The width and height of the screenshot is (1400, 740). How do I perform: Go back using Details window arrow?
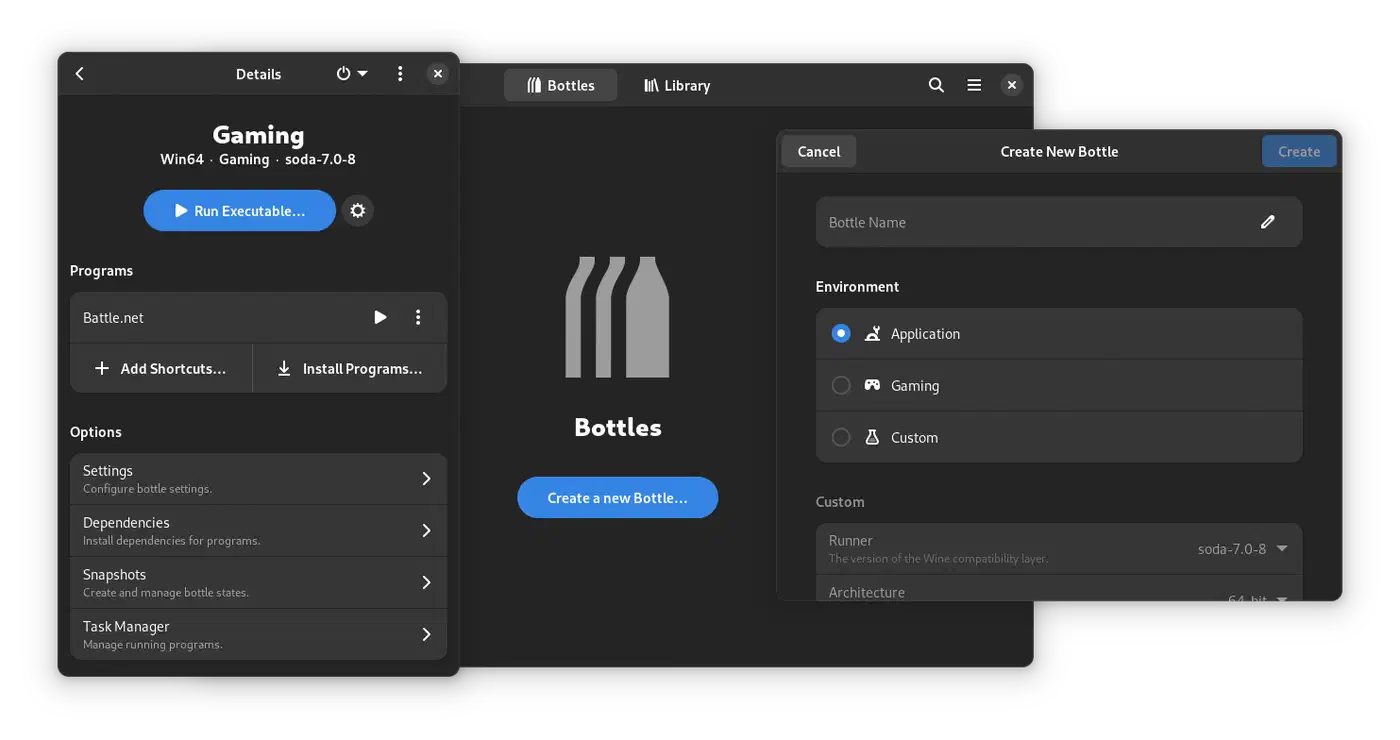click(x=80, y=74)
